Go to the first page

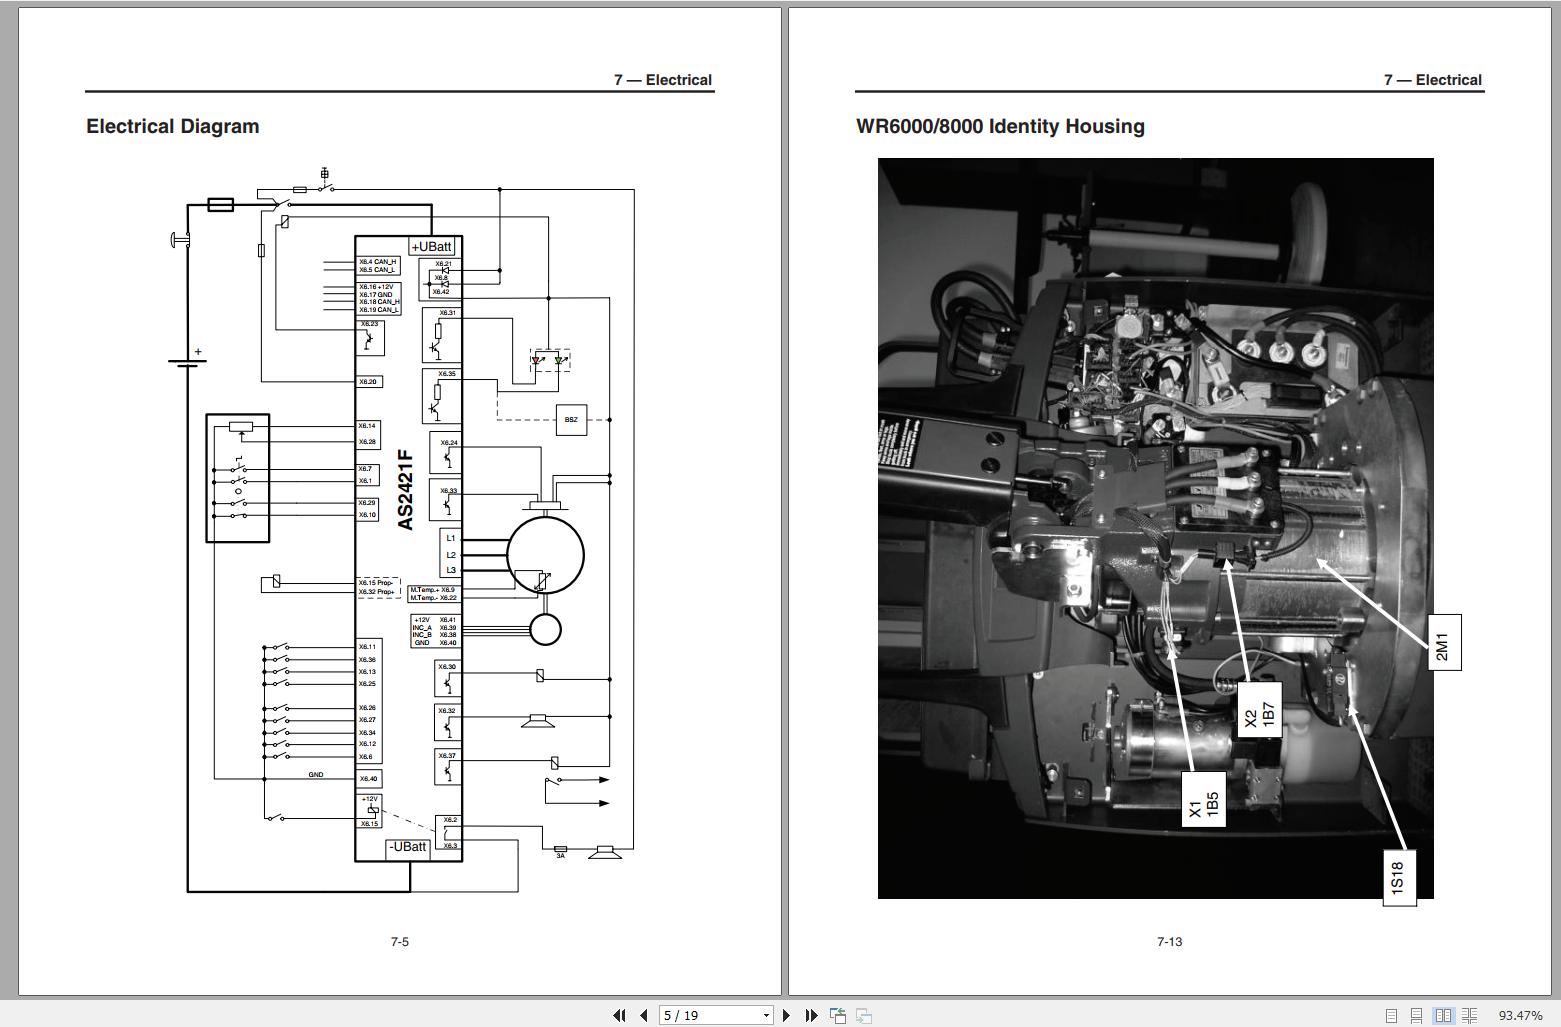(619, 1015)
